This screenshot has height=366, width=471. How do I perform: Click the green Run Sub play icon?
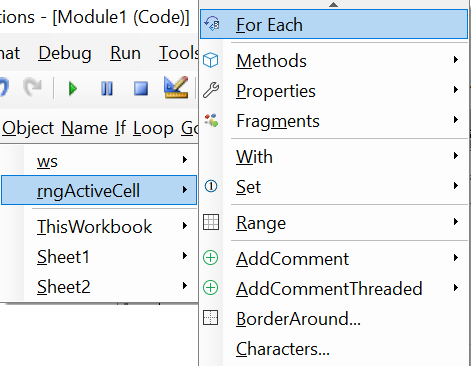pyautogui.click(x=73, y=89)
